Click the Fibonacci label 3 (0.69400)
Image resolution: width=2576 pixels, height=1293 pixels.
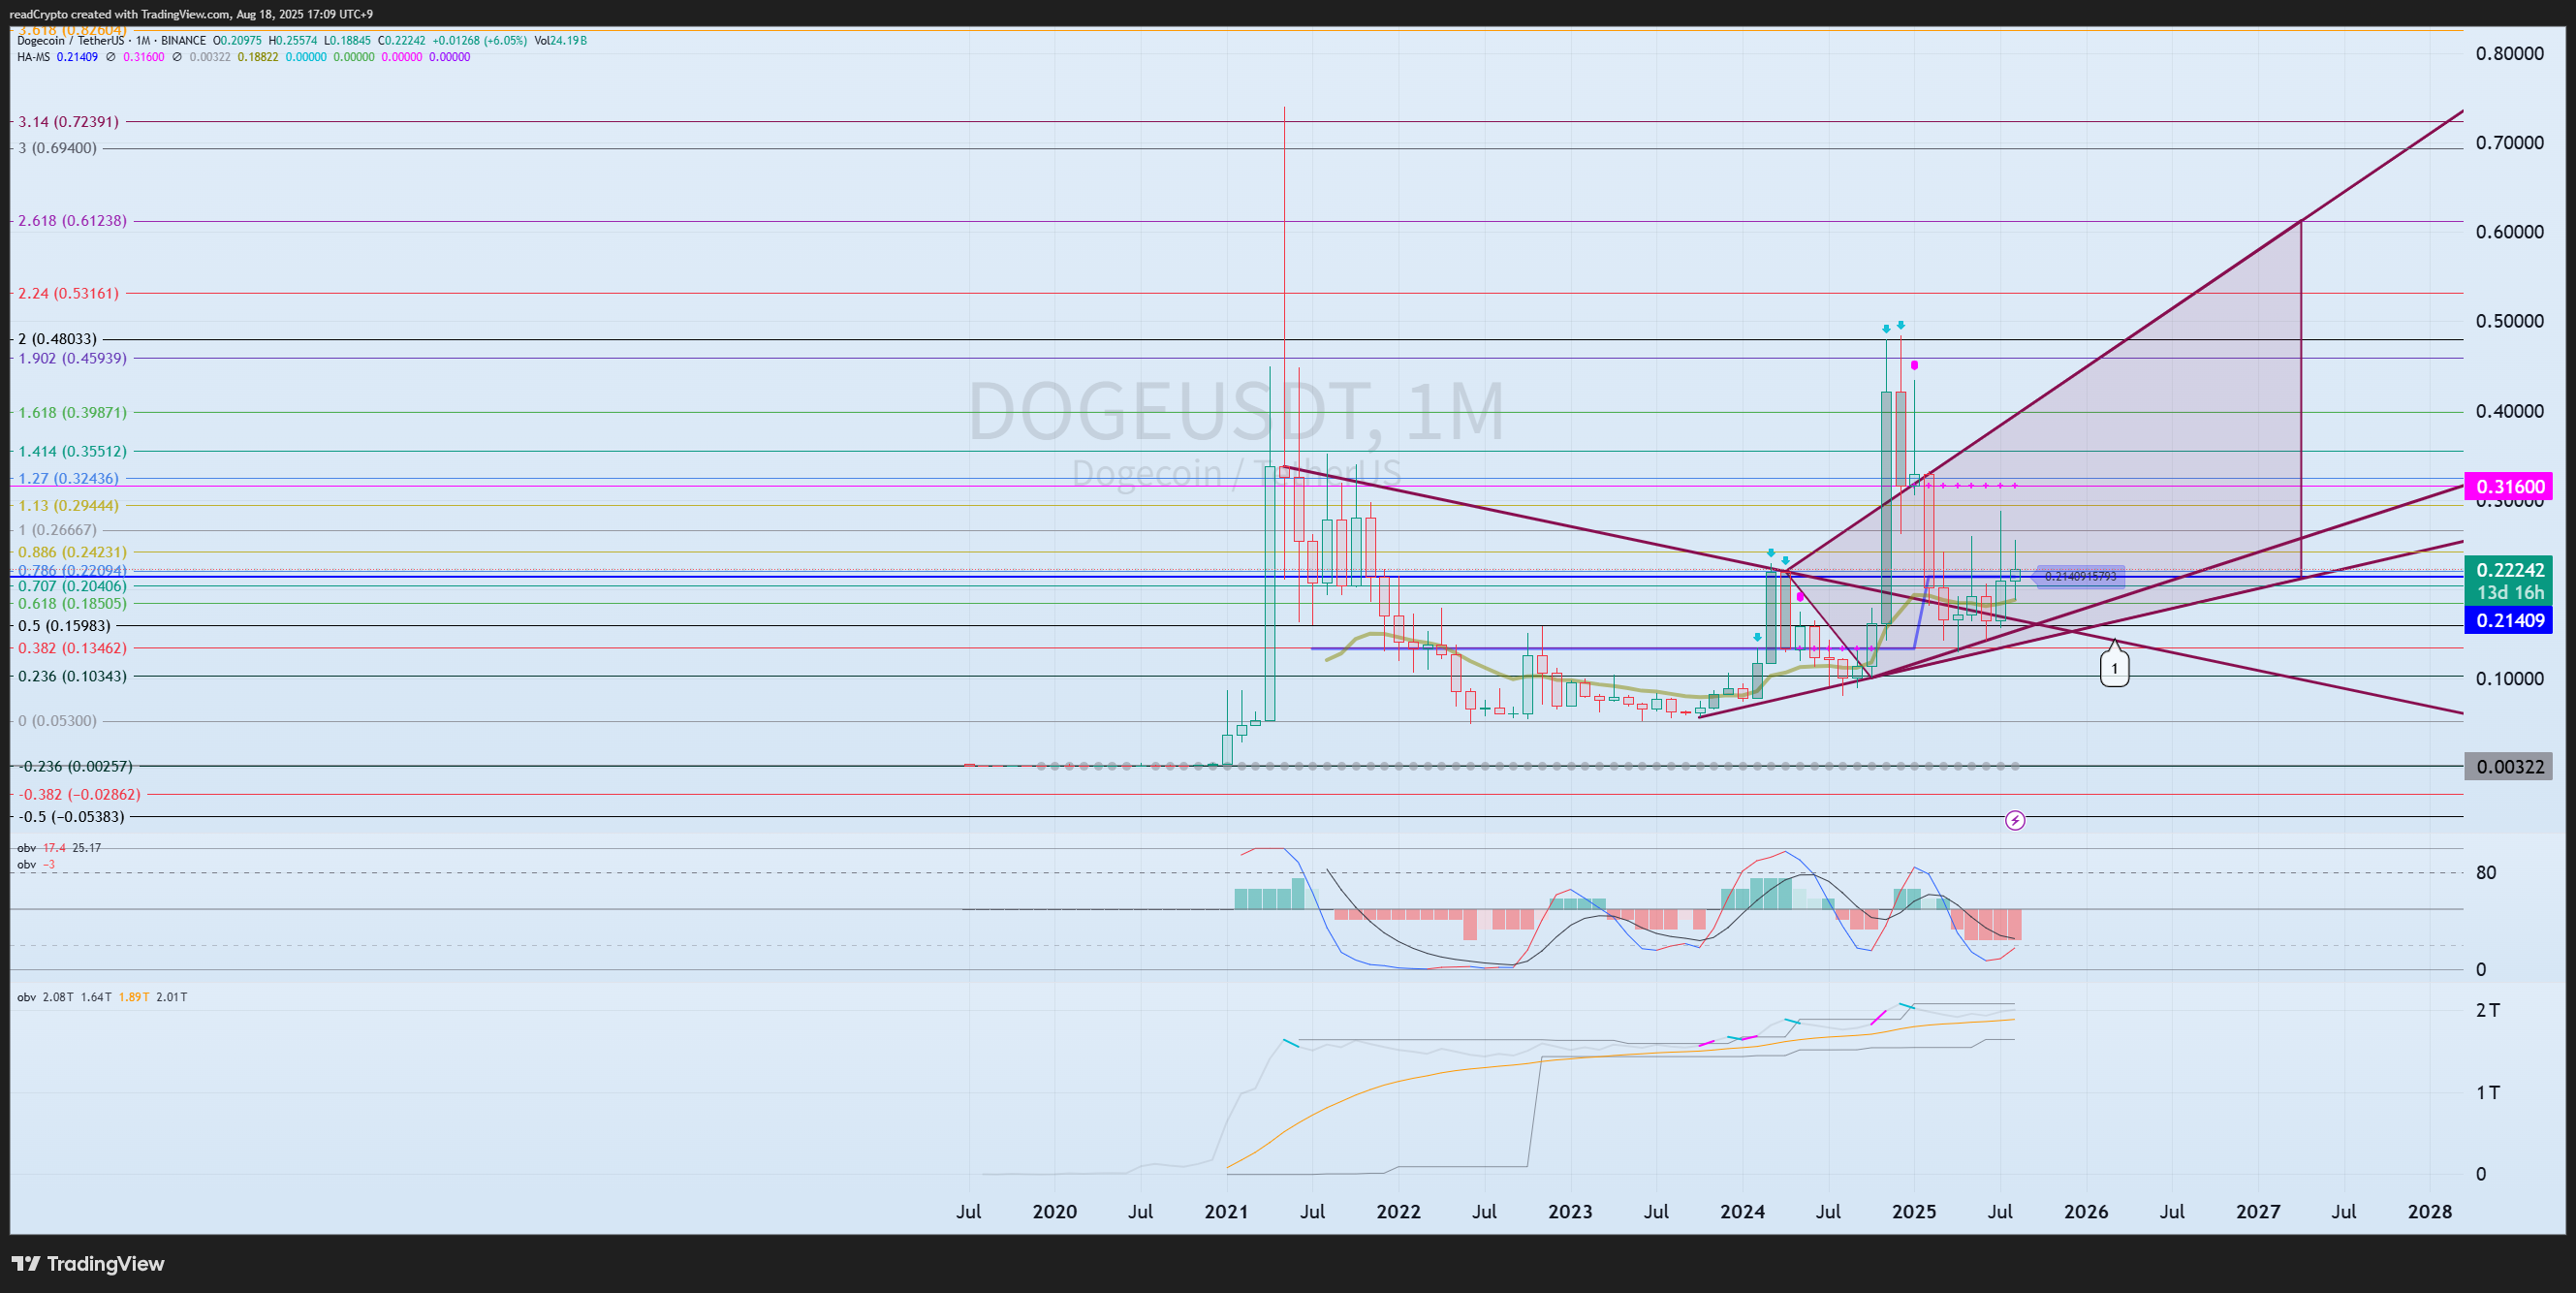57,148
